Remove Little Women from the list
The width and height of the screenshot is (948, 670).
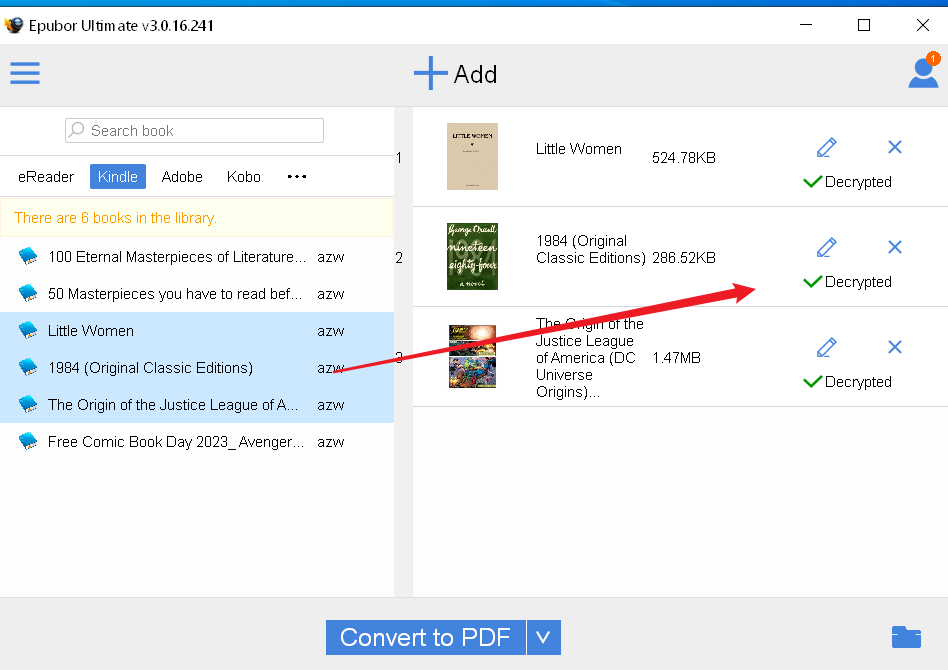tap(895, 147)
